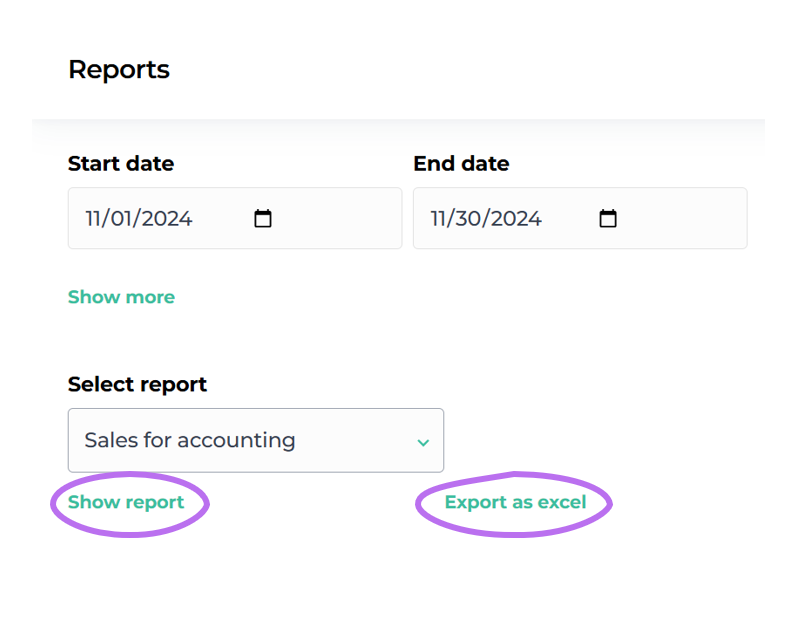Click the chevron in Select report dropdown
Screen dimensions: 799x628
423,442
